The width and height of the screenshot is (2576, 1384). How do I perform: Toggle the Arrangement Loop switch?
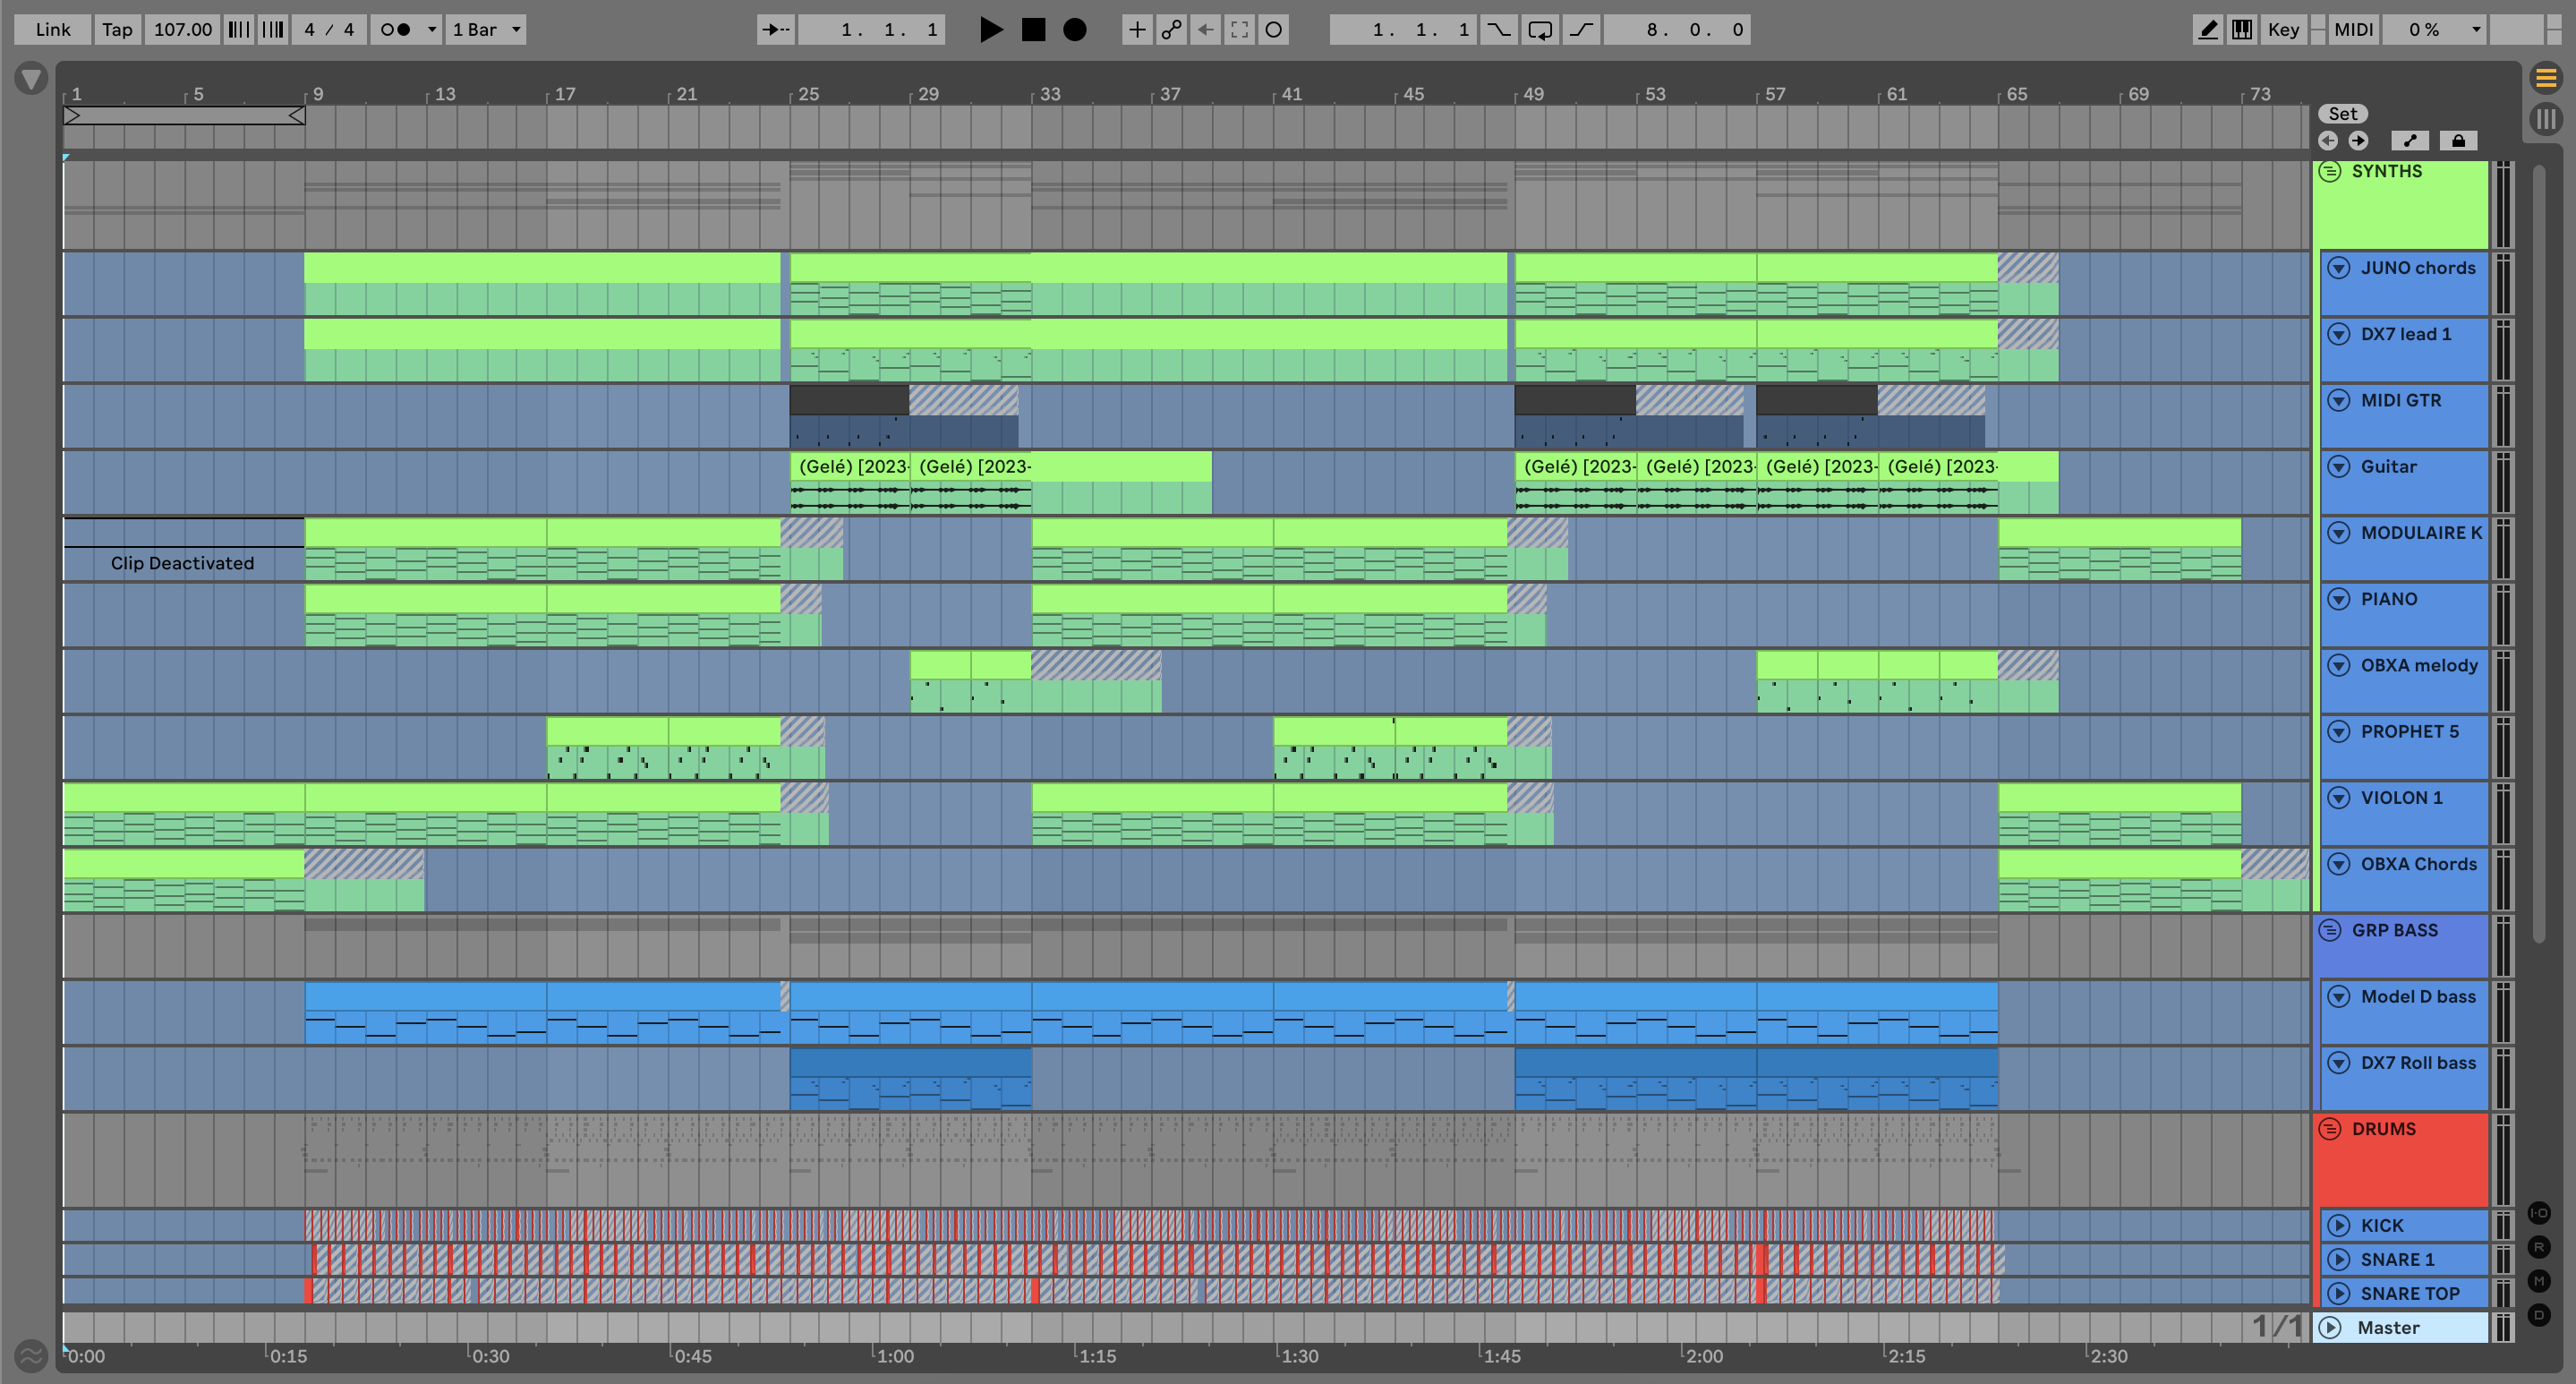1540,30
